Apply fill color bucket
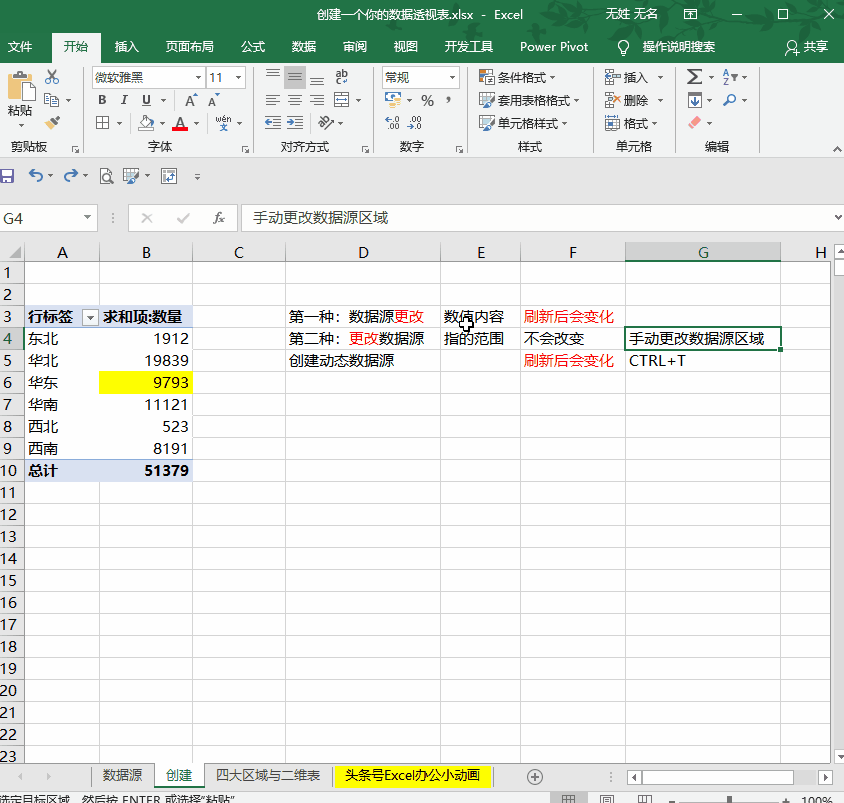 [146, 123]
